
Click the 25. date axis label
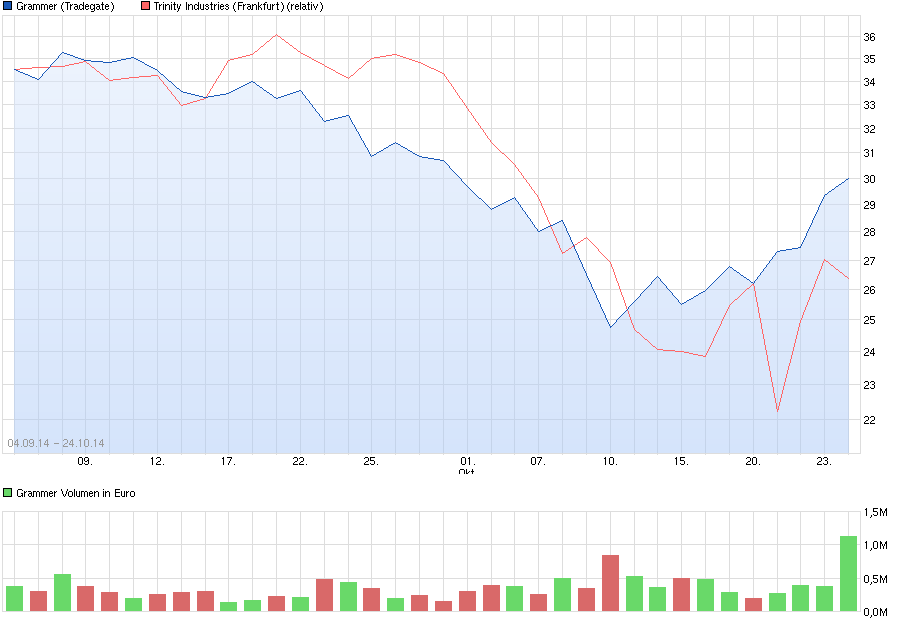371,461
